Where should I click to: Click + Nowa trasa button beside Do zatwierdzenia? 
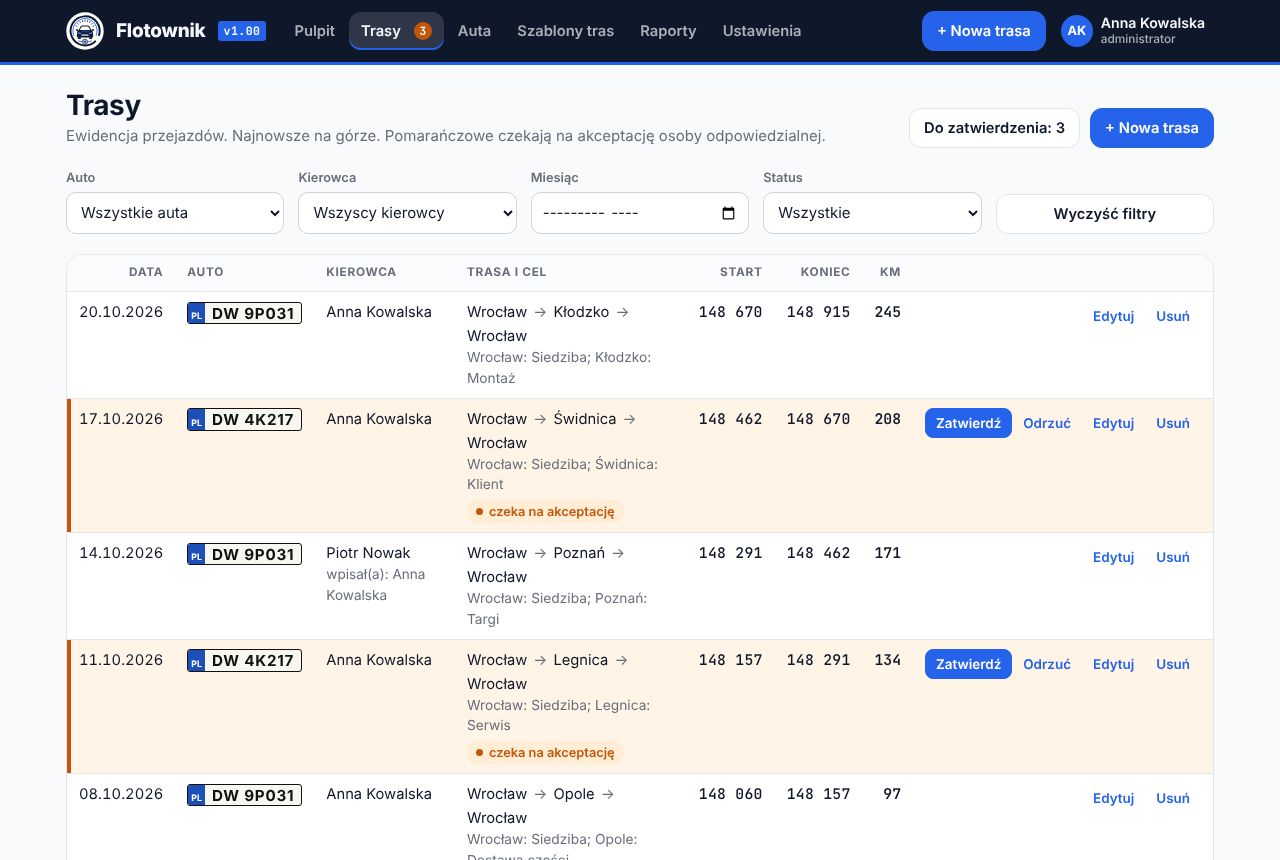tap(1152, 128)
